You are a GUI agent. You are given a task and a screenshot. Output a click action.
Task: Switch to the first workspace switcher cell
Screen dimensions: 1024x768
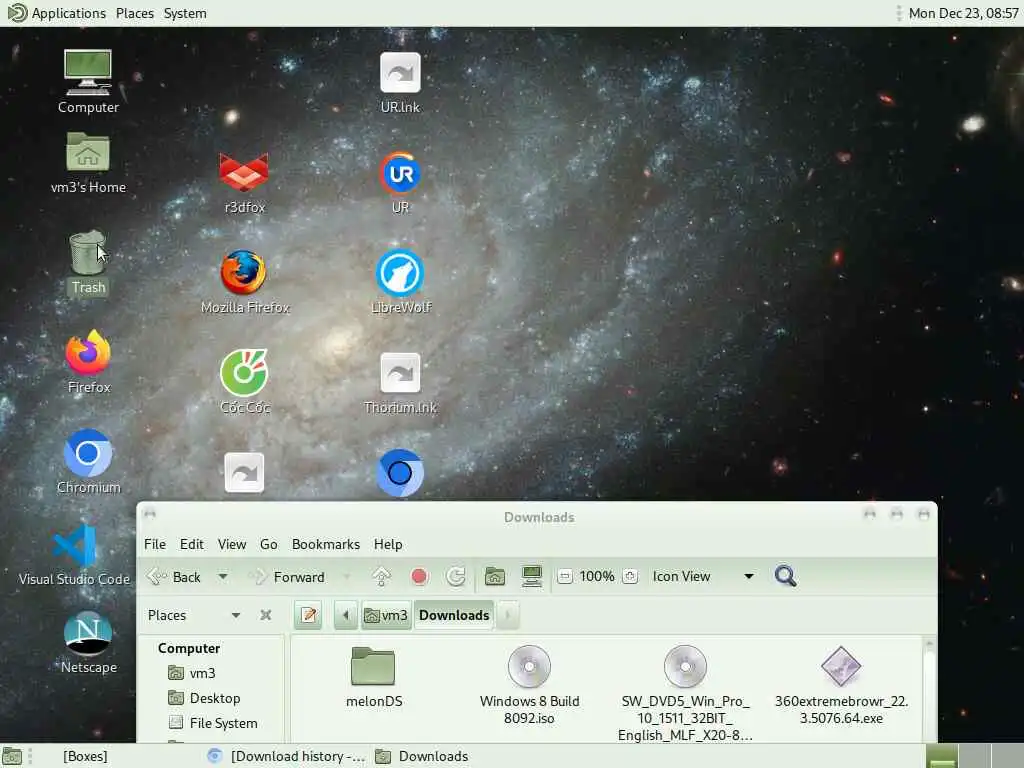point(942,756)
